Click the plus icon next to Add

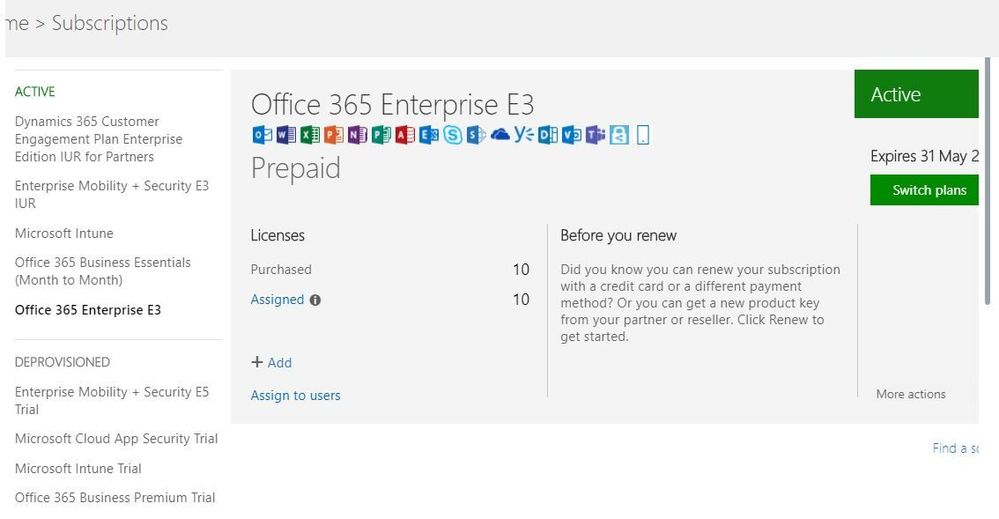point(257,362)
